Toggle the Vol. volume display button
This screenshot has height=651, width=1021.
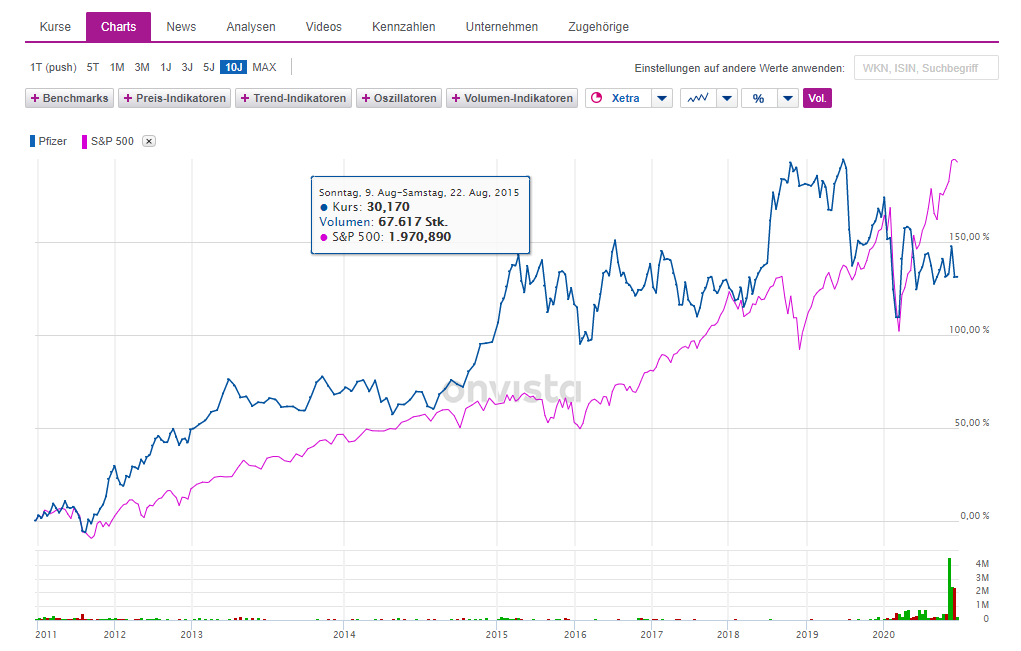tap(817, 98)
